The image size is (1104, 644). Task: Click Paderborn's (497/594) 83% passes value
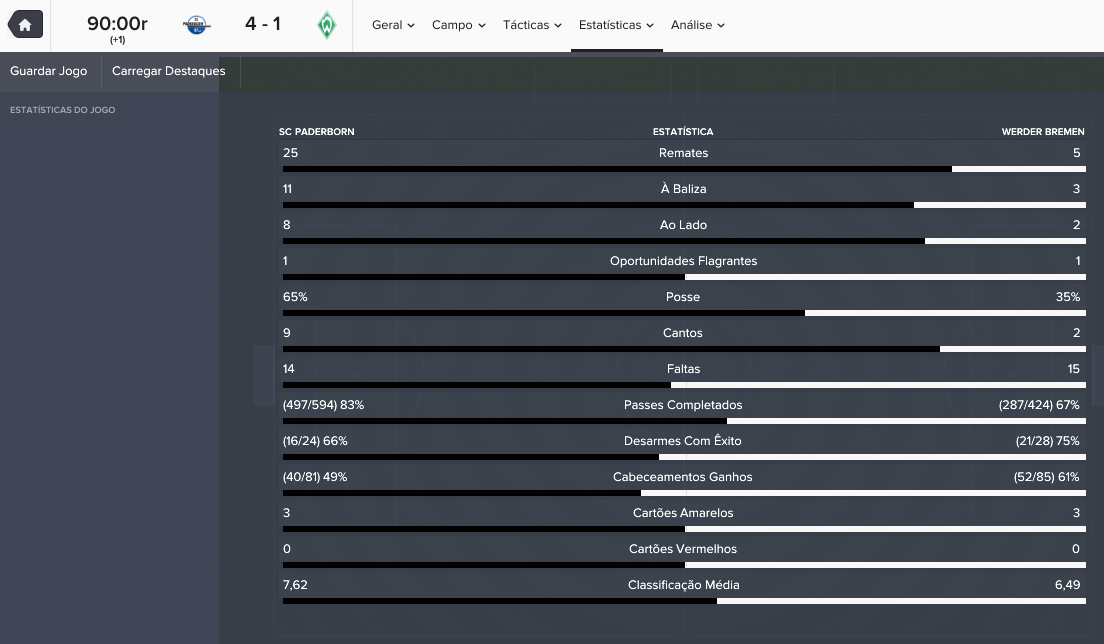(x=323, y=405)
